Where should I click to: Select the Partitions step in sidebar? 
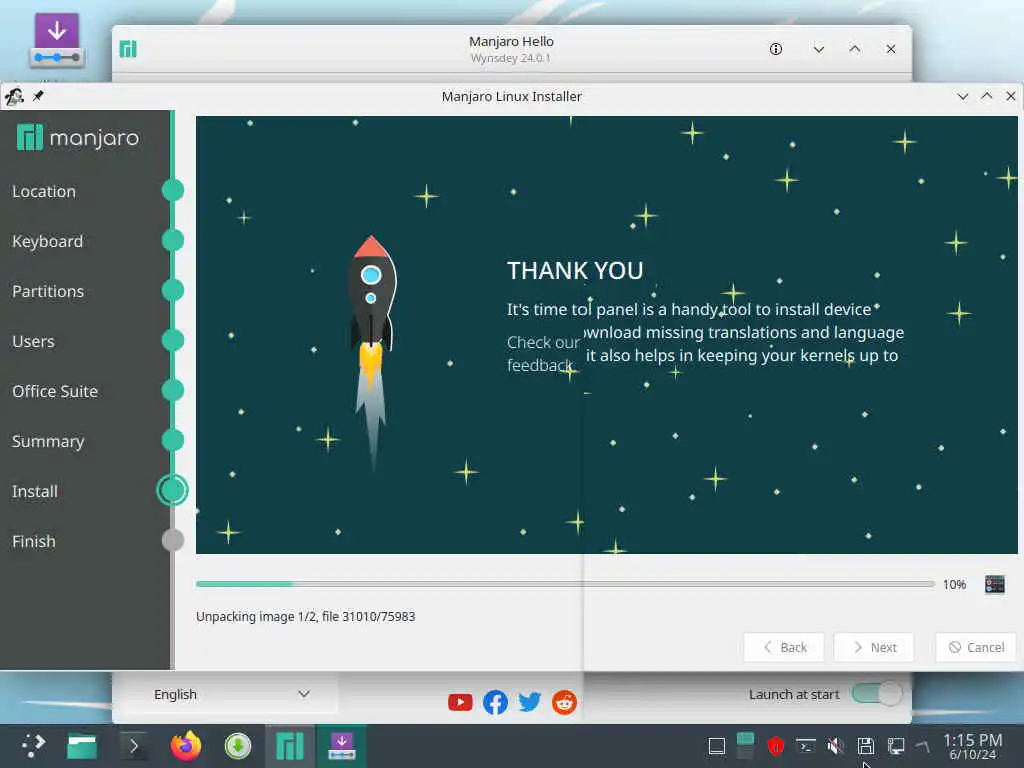click(48, 291)
